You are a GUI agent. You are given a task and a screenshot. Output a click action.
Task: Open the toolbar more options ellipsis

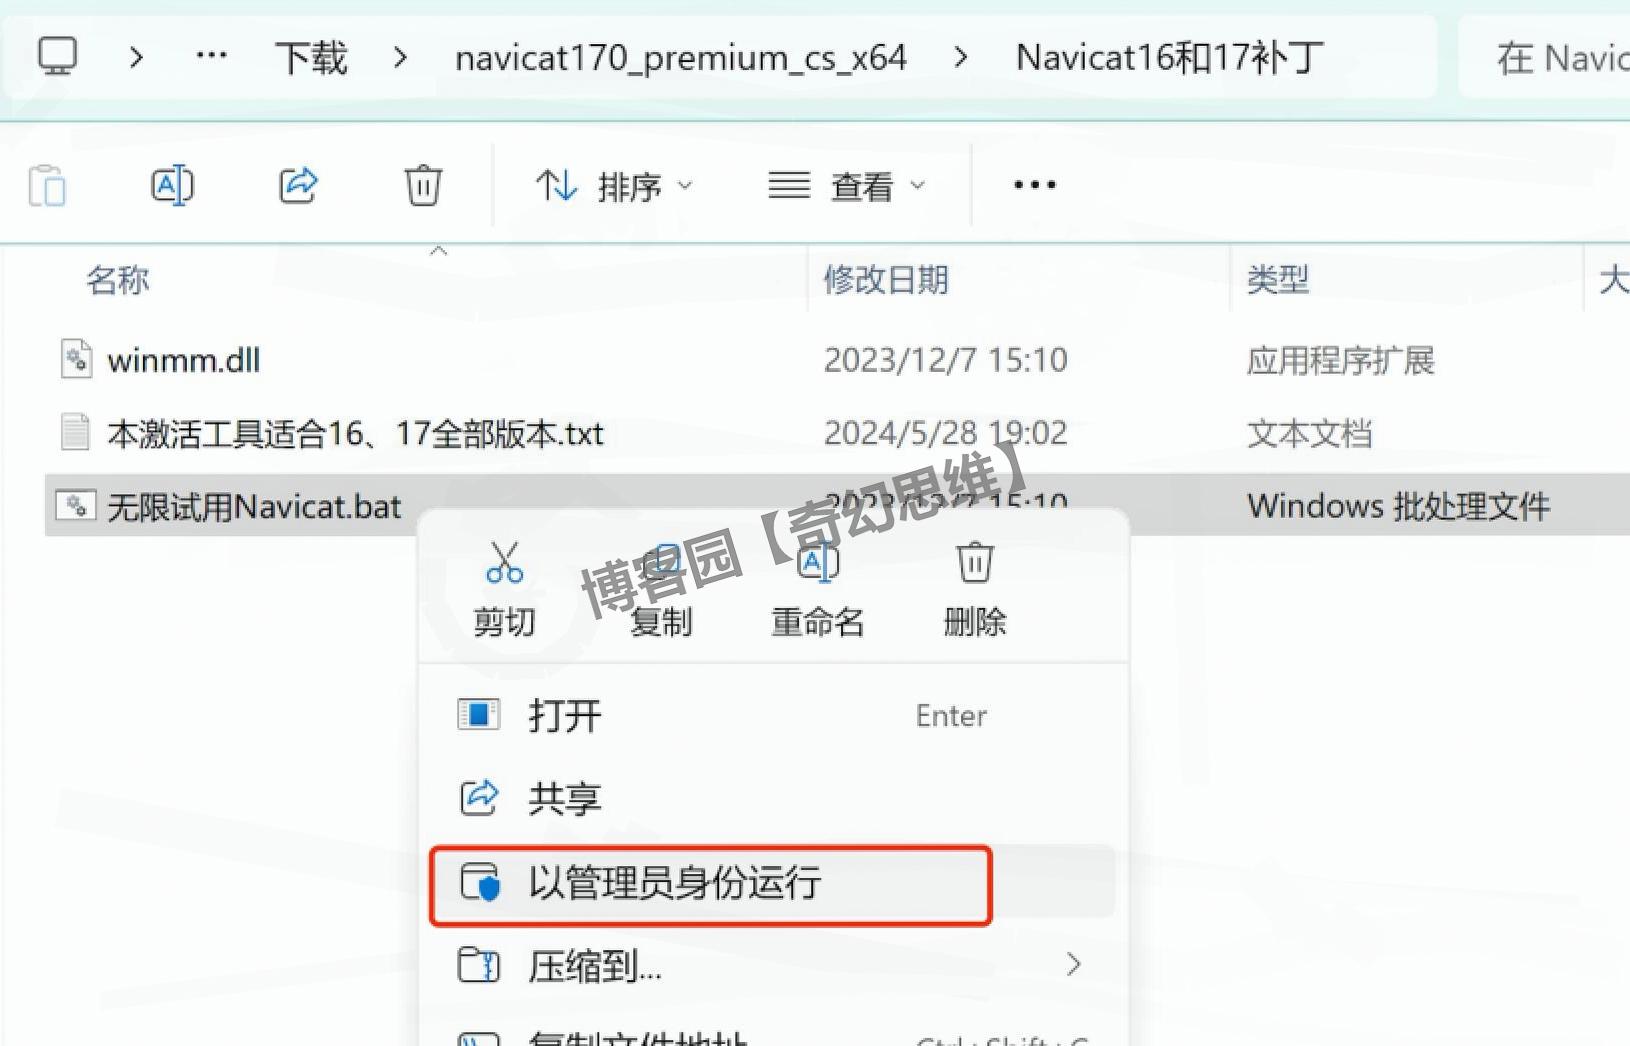(1034, 185)
